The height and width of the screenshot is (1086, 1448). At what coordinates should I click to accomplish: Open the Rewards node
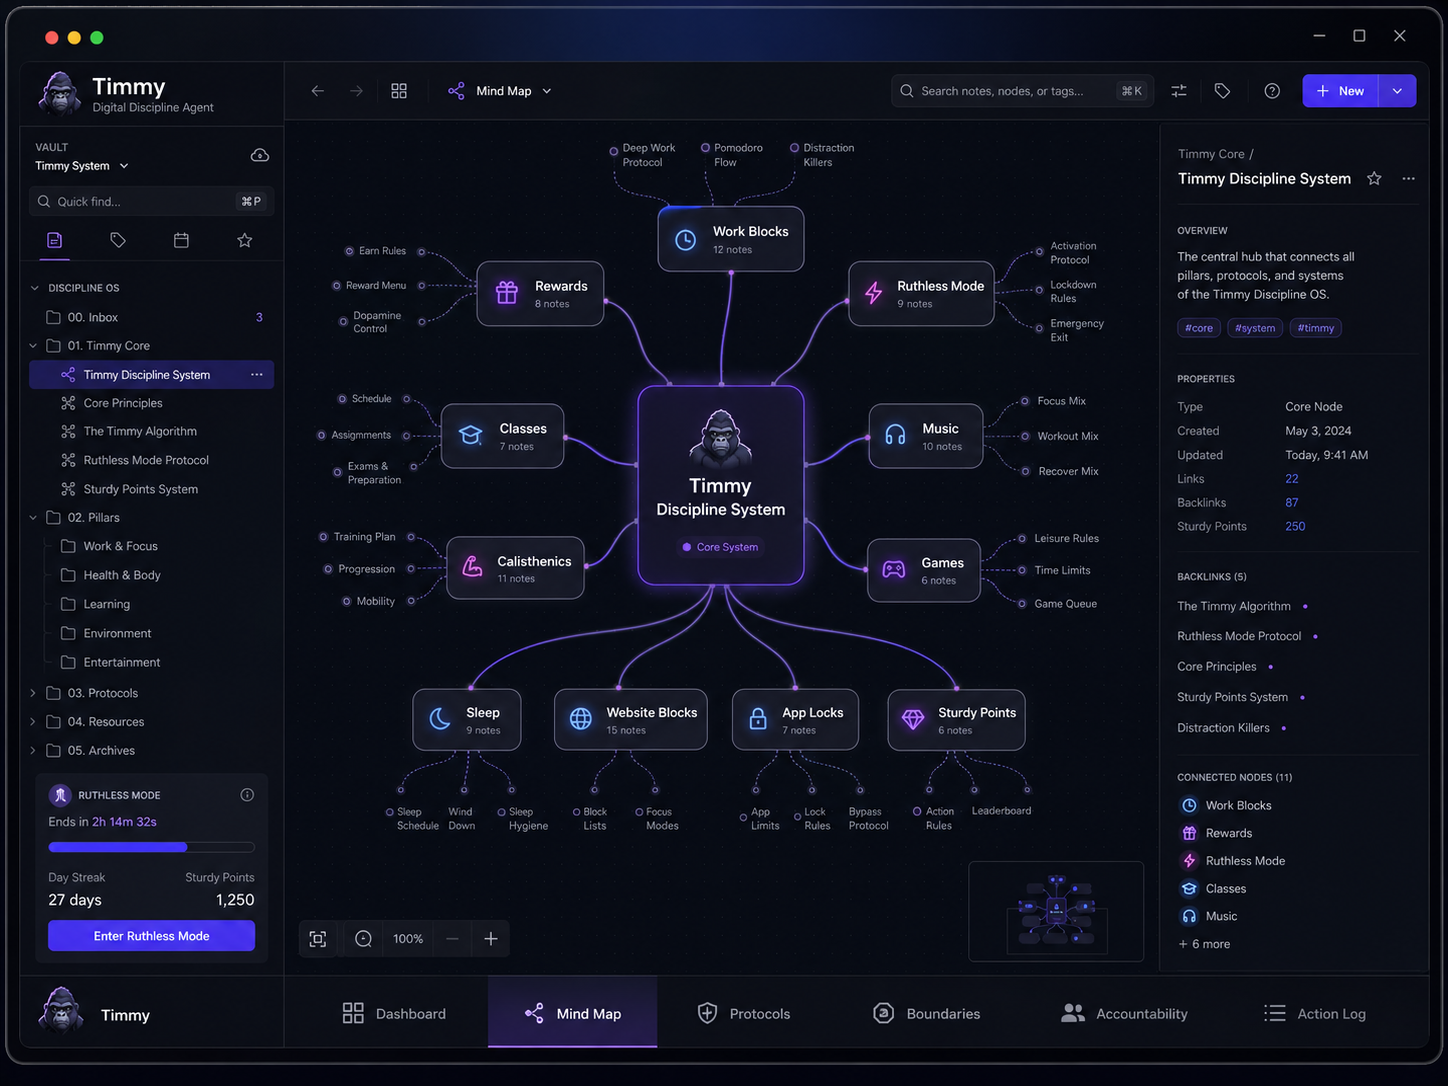click(540, 294)
